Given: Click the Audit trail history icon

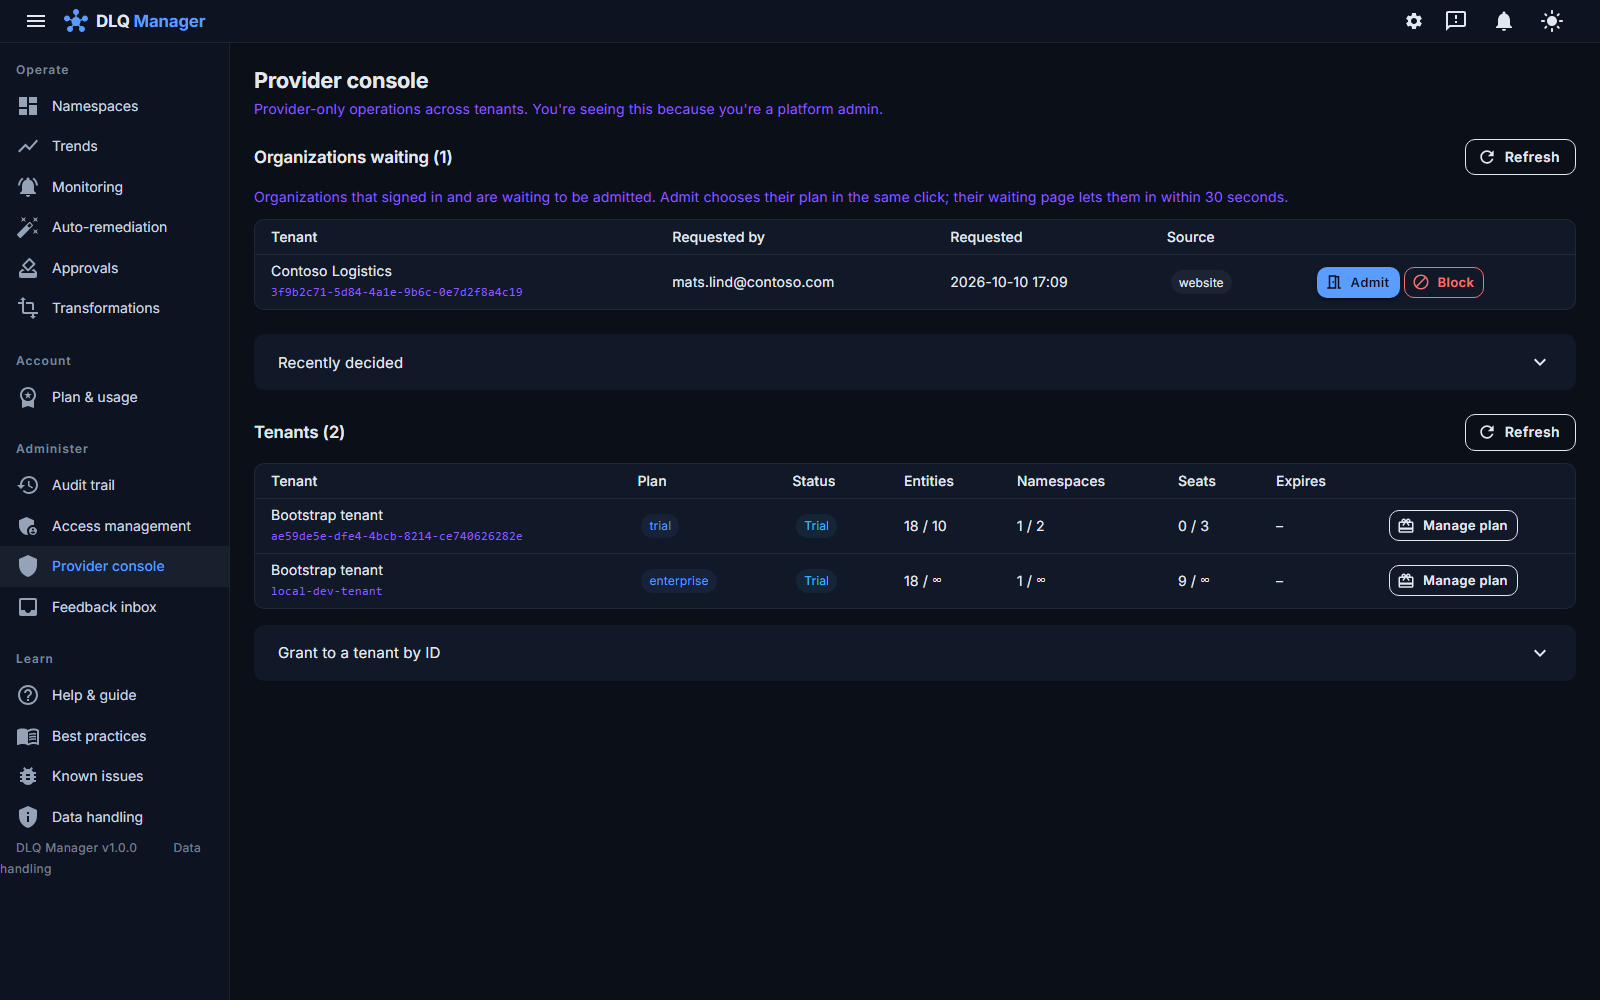Looking at the screenshot, I should point(28,485).
